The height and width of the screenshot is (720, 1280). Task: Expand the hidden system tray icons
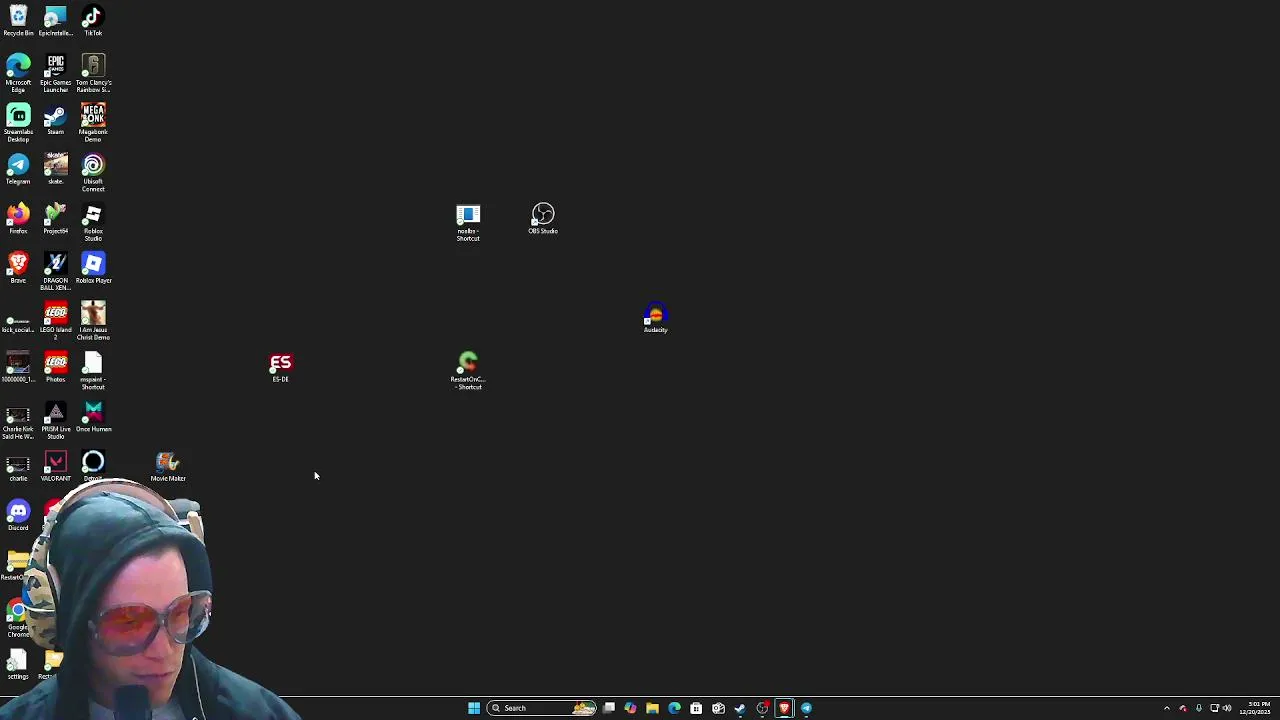click(x=1166, y=708)
